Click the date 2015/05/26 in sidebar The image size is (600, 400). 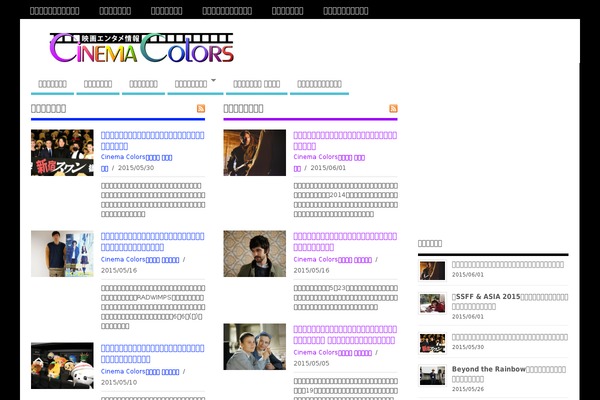[x=468, y=389]
